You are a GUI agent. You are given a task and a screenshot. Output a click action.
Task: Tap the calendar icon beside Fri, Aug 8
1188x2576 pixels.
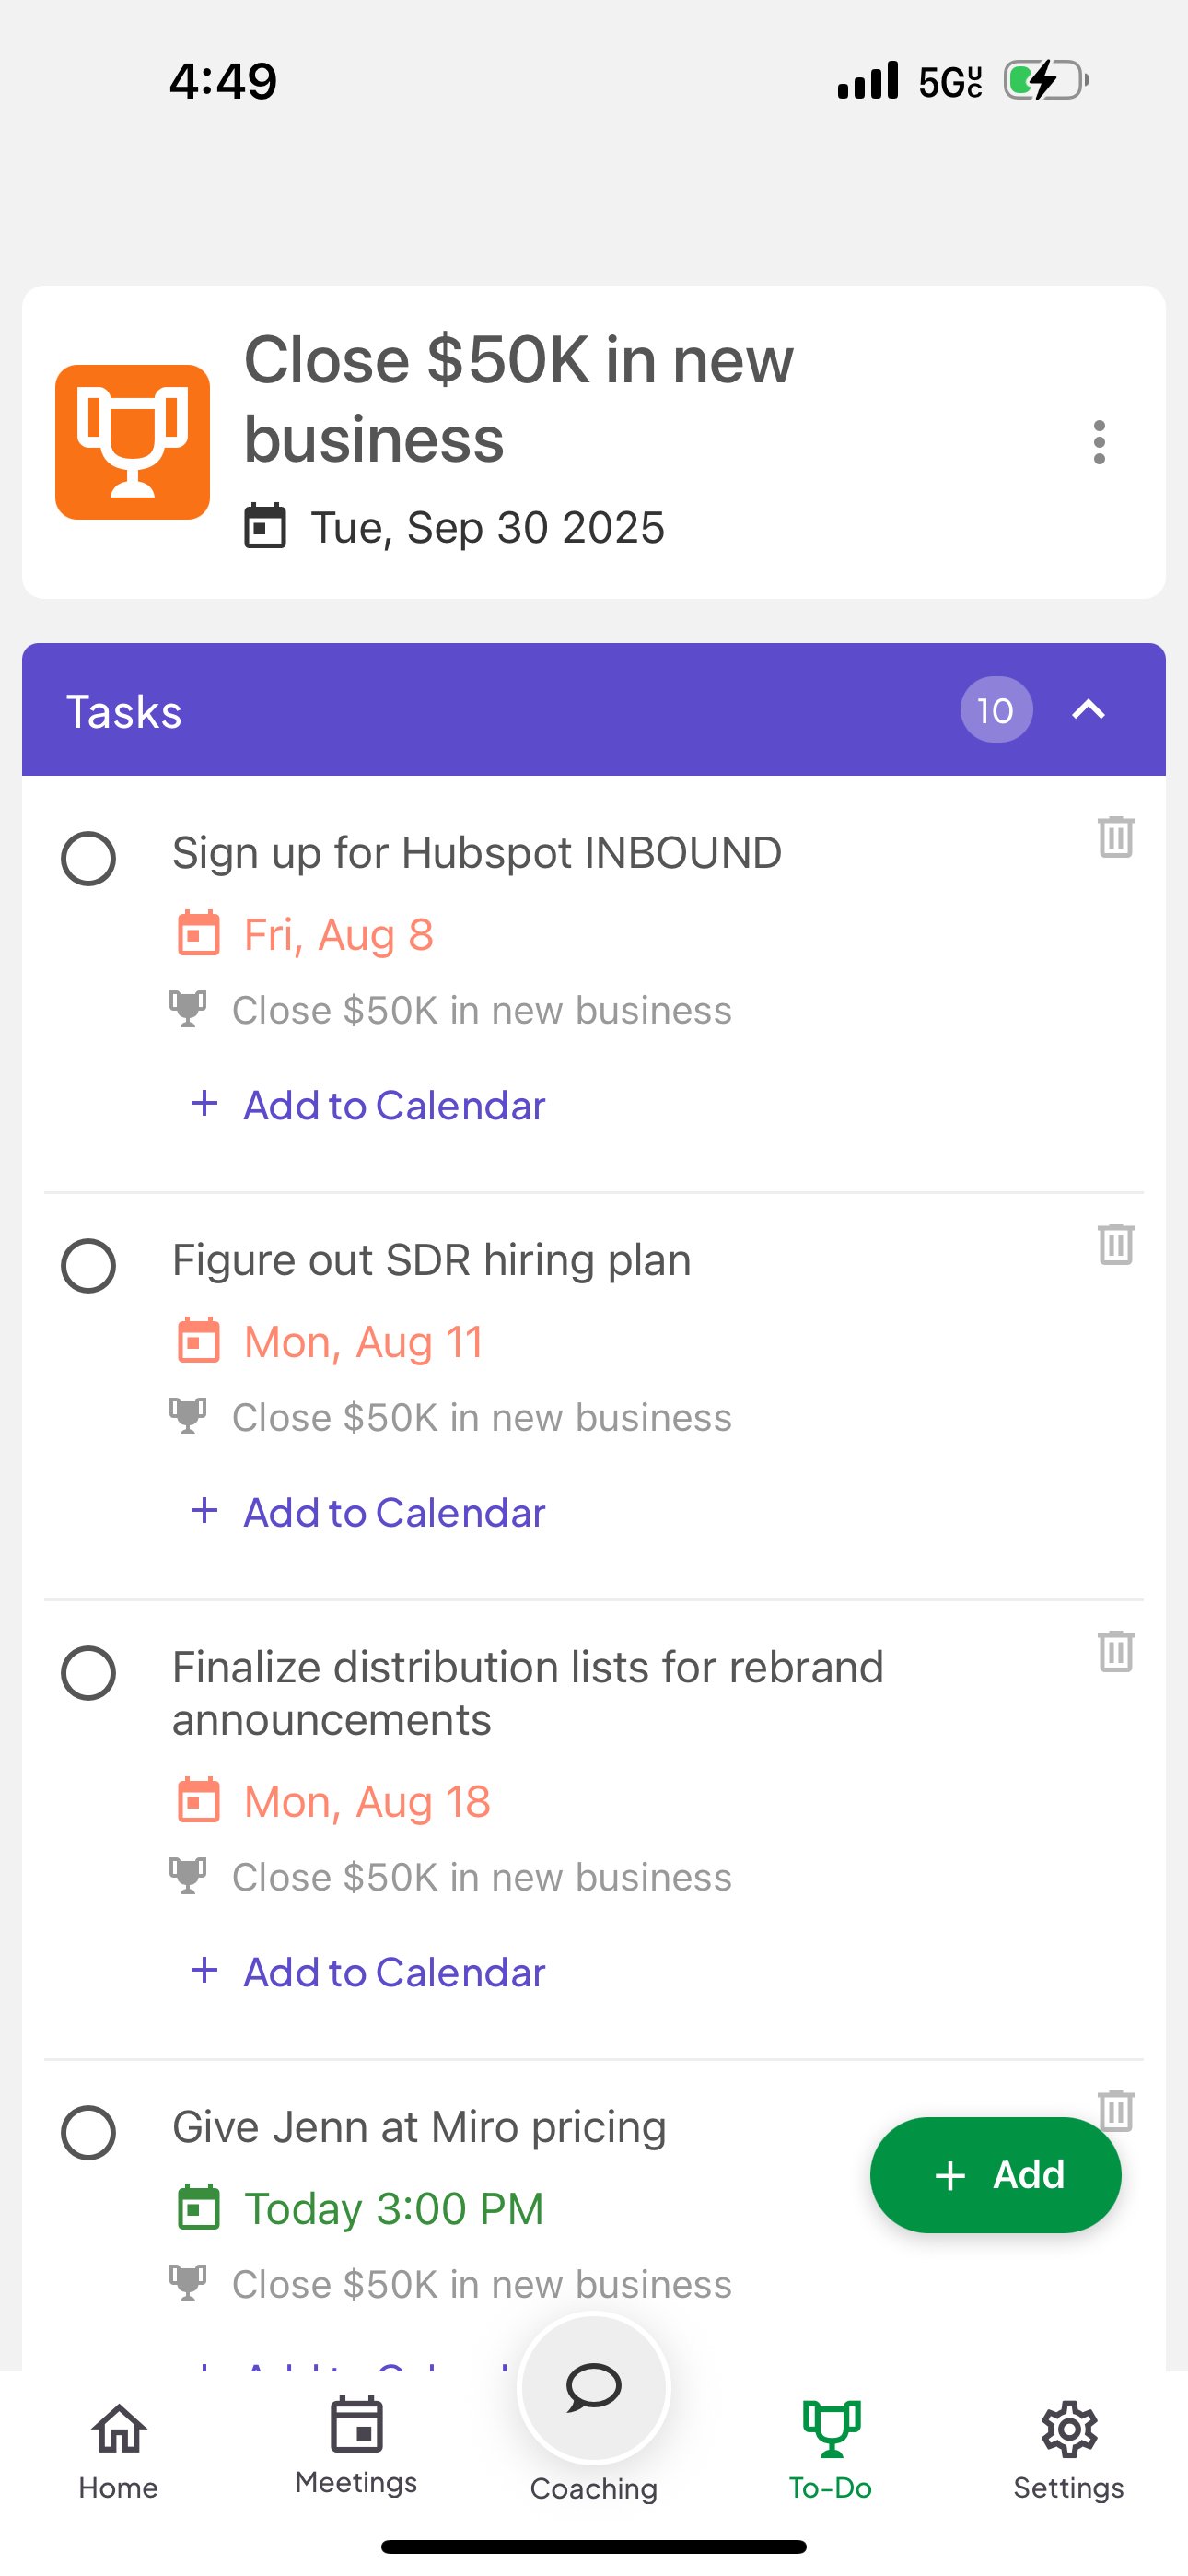pyautogui.click(x=198, y=934)
